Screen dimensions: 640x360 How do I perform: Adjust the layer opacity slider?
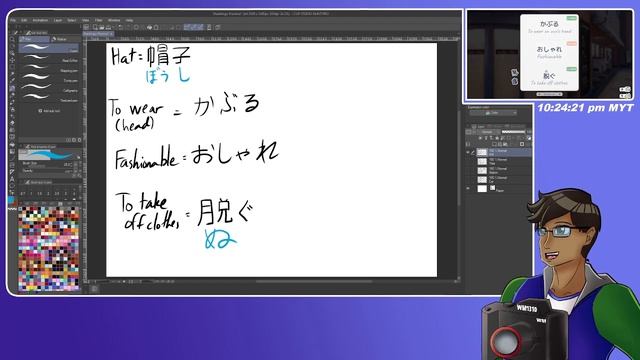coord(513,132)
